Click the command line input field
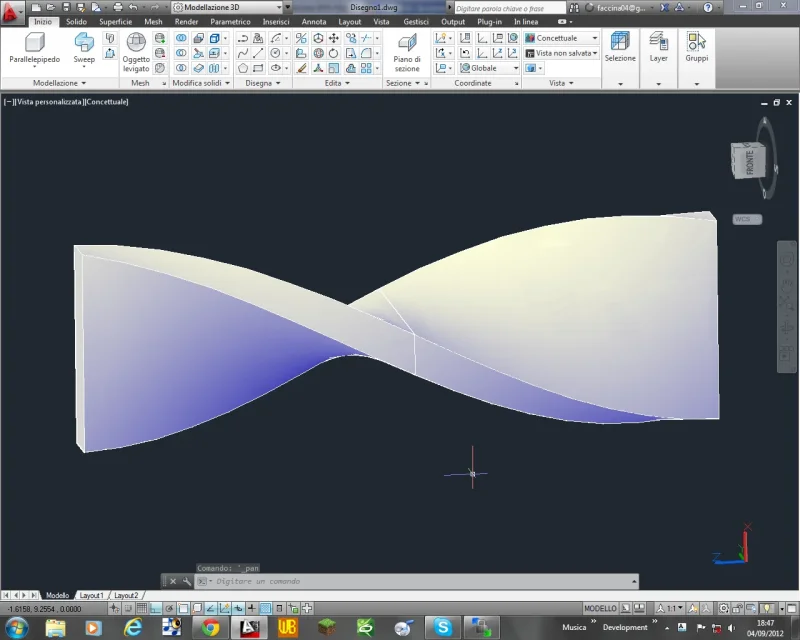This screenshot has height=640, width=800. [400, 581]
